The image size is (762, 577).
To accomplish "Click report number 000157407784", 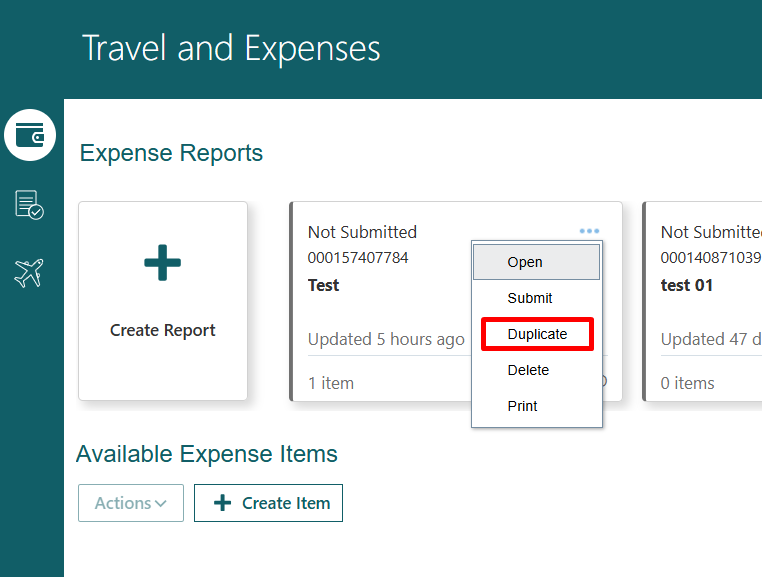I will point(358,257).
